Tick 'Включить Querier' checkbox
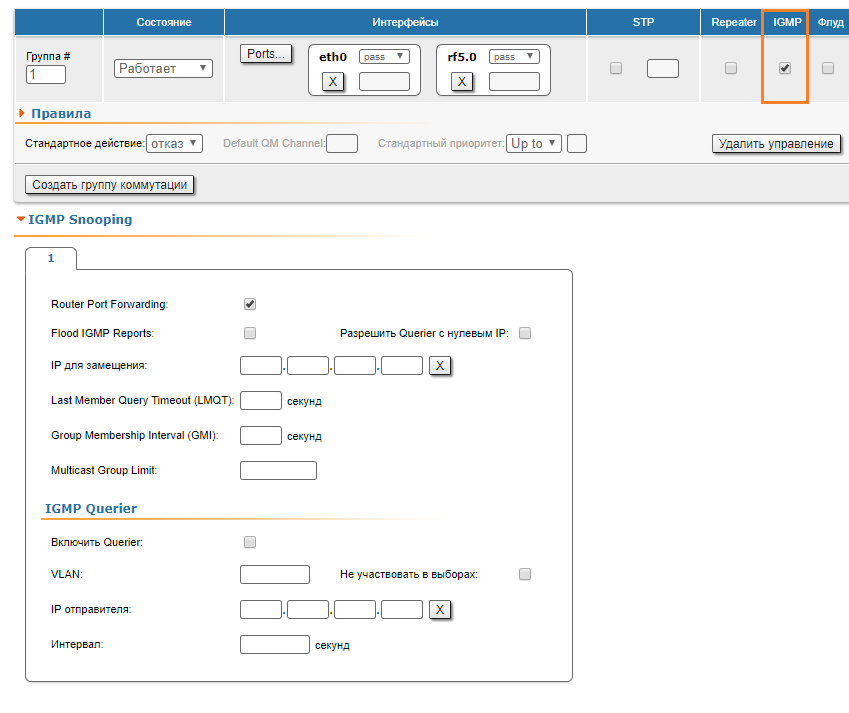849x713 pixels. pyautogui.click(x=250, y=542)
